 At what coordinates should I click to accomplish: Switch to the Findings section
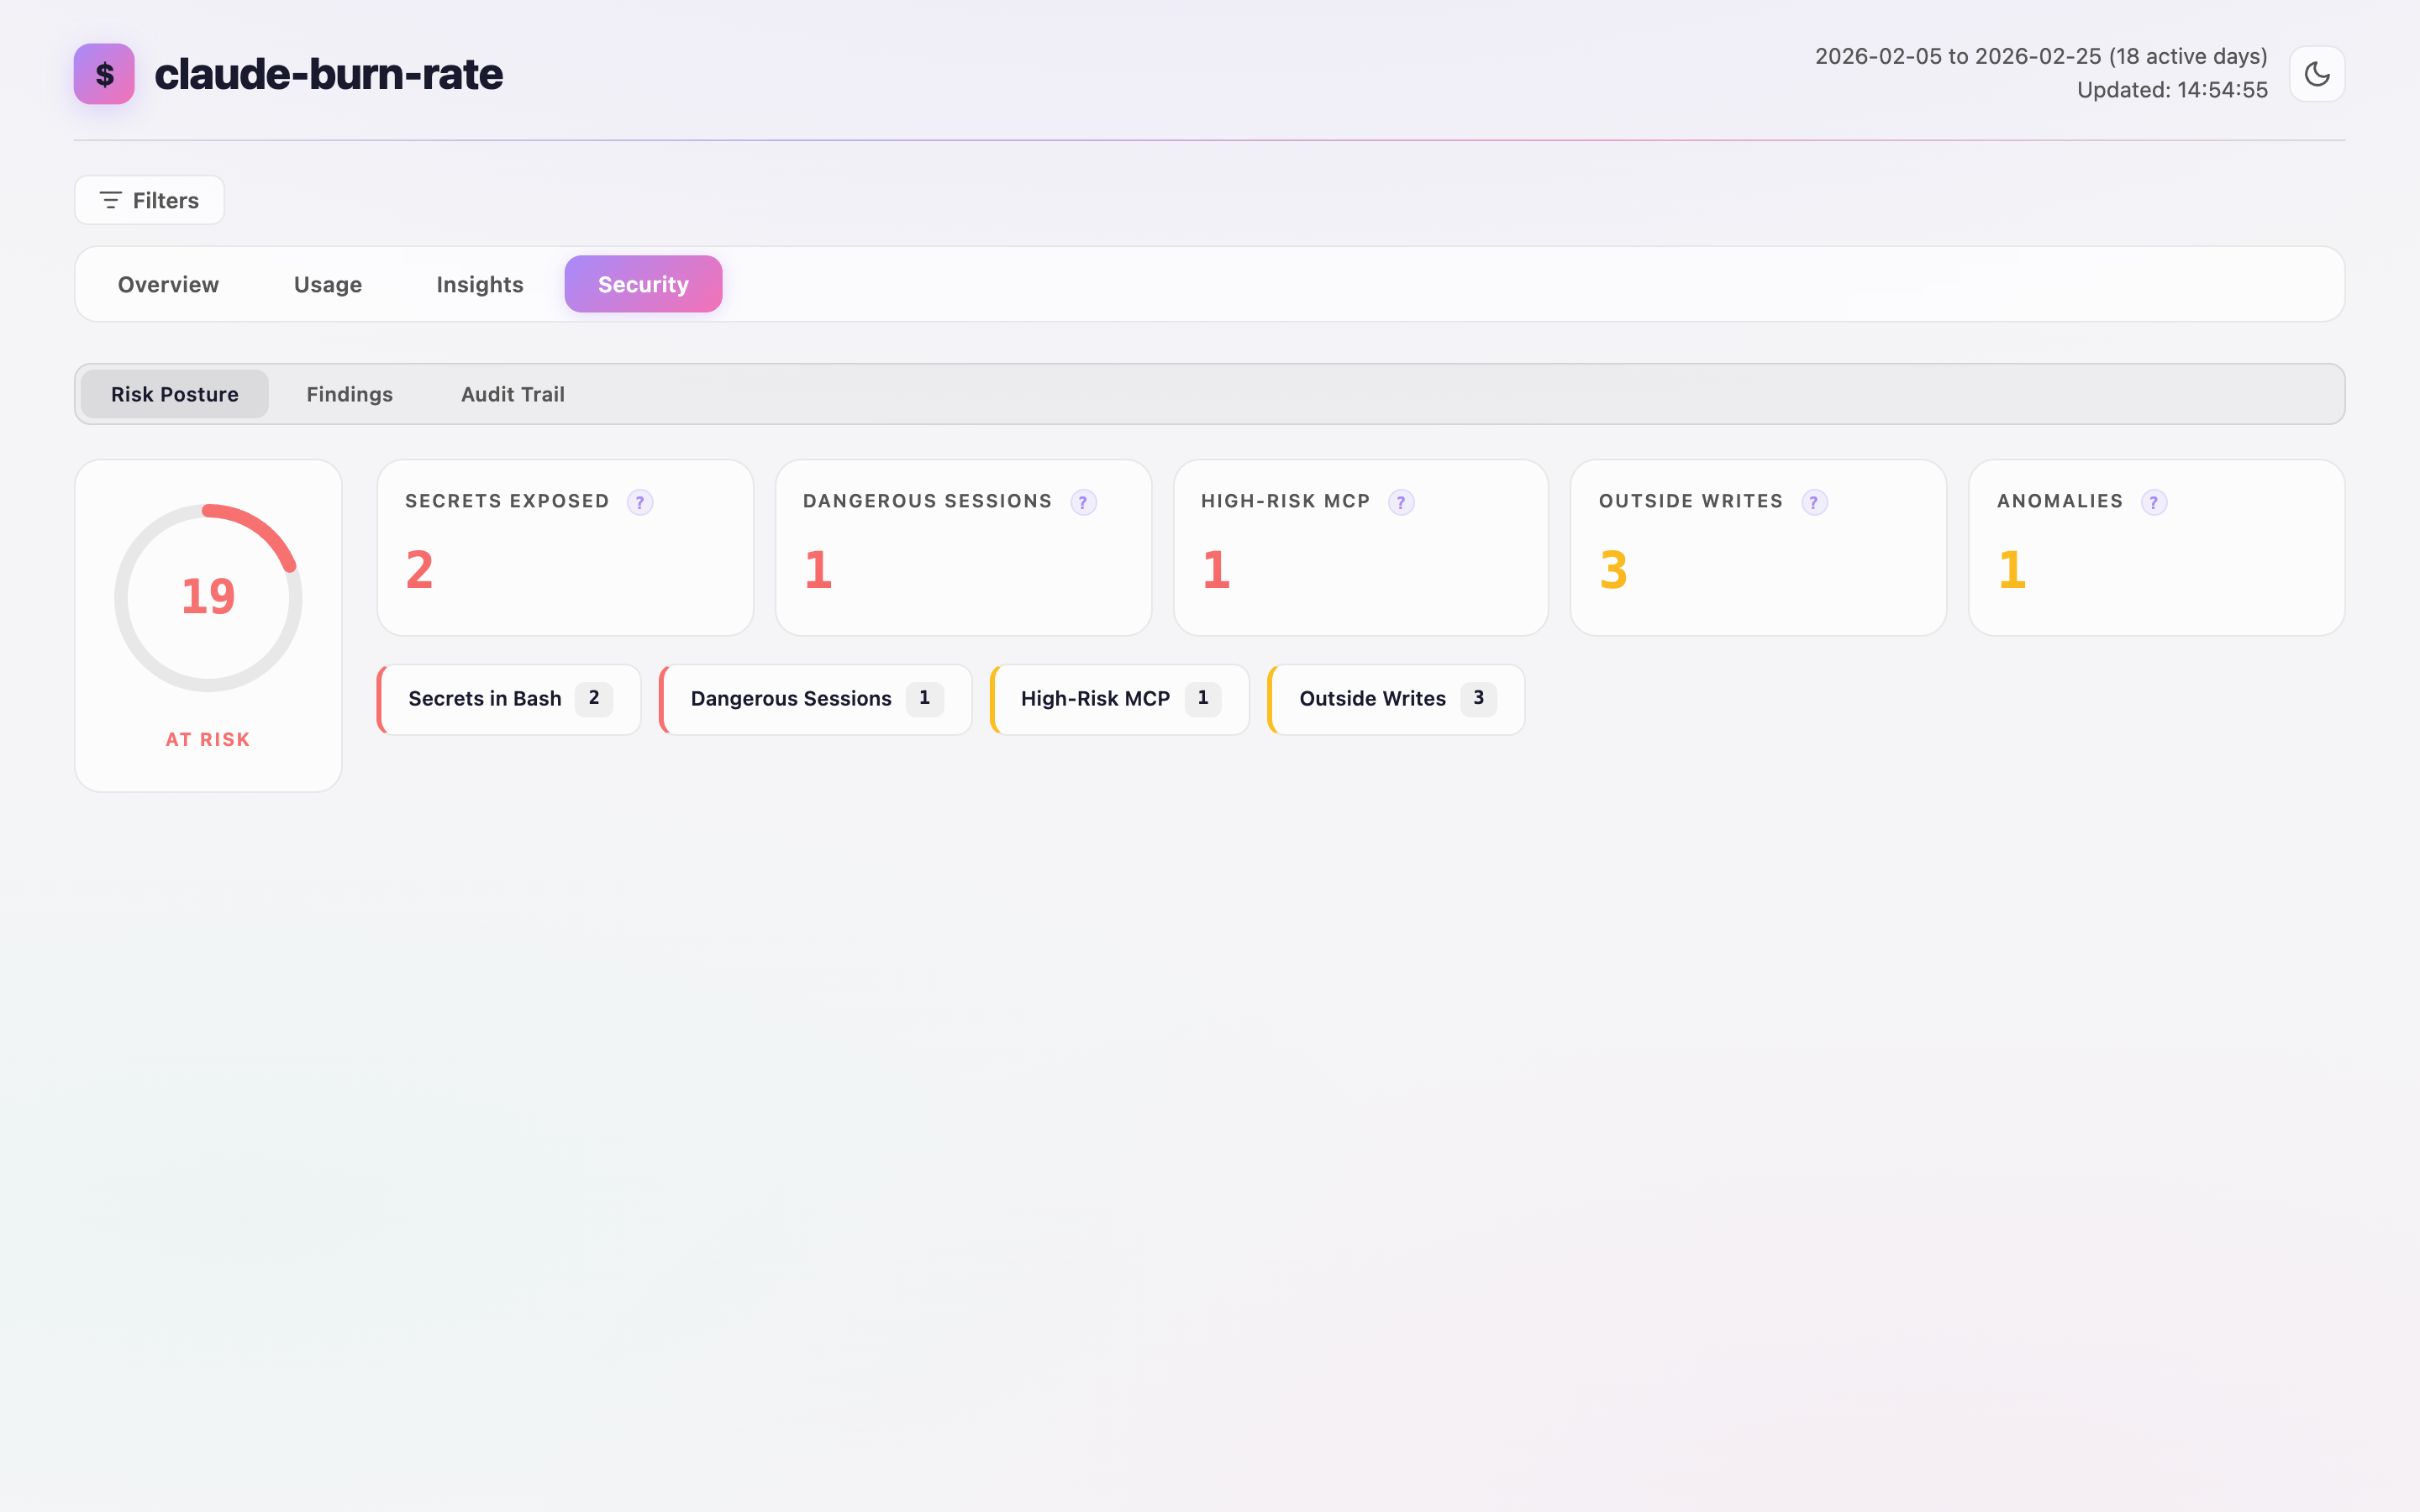pos(349,394)
